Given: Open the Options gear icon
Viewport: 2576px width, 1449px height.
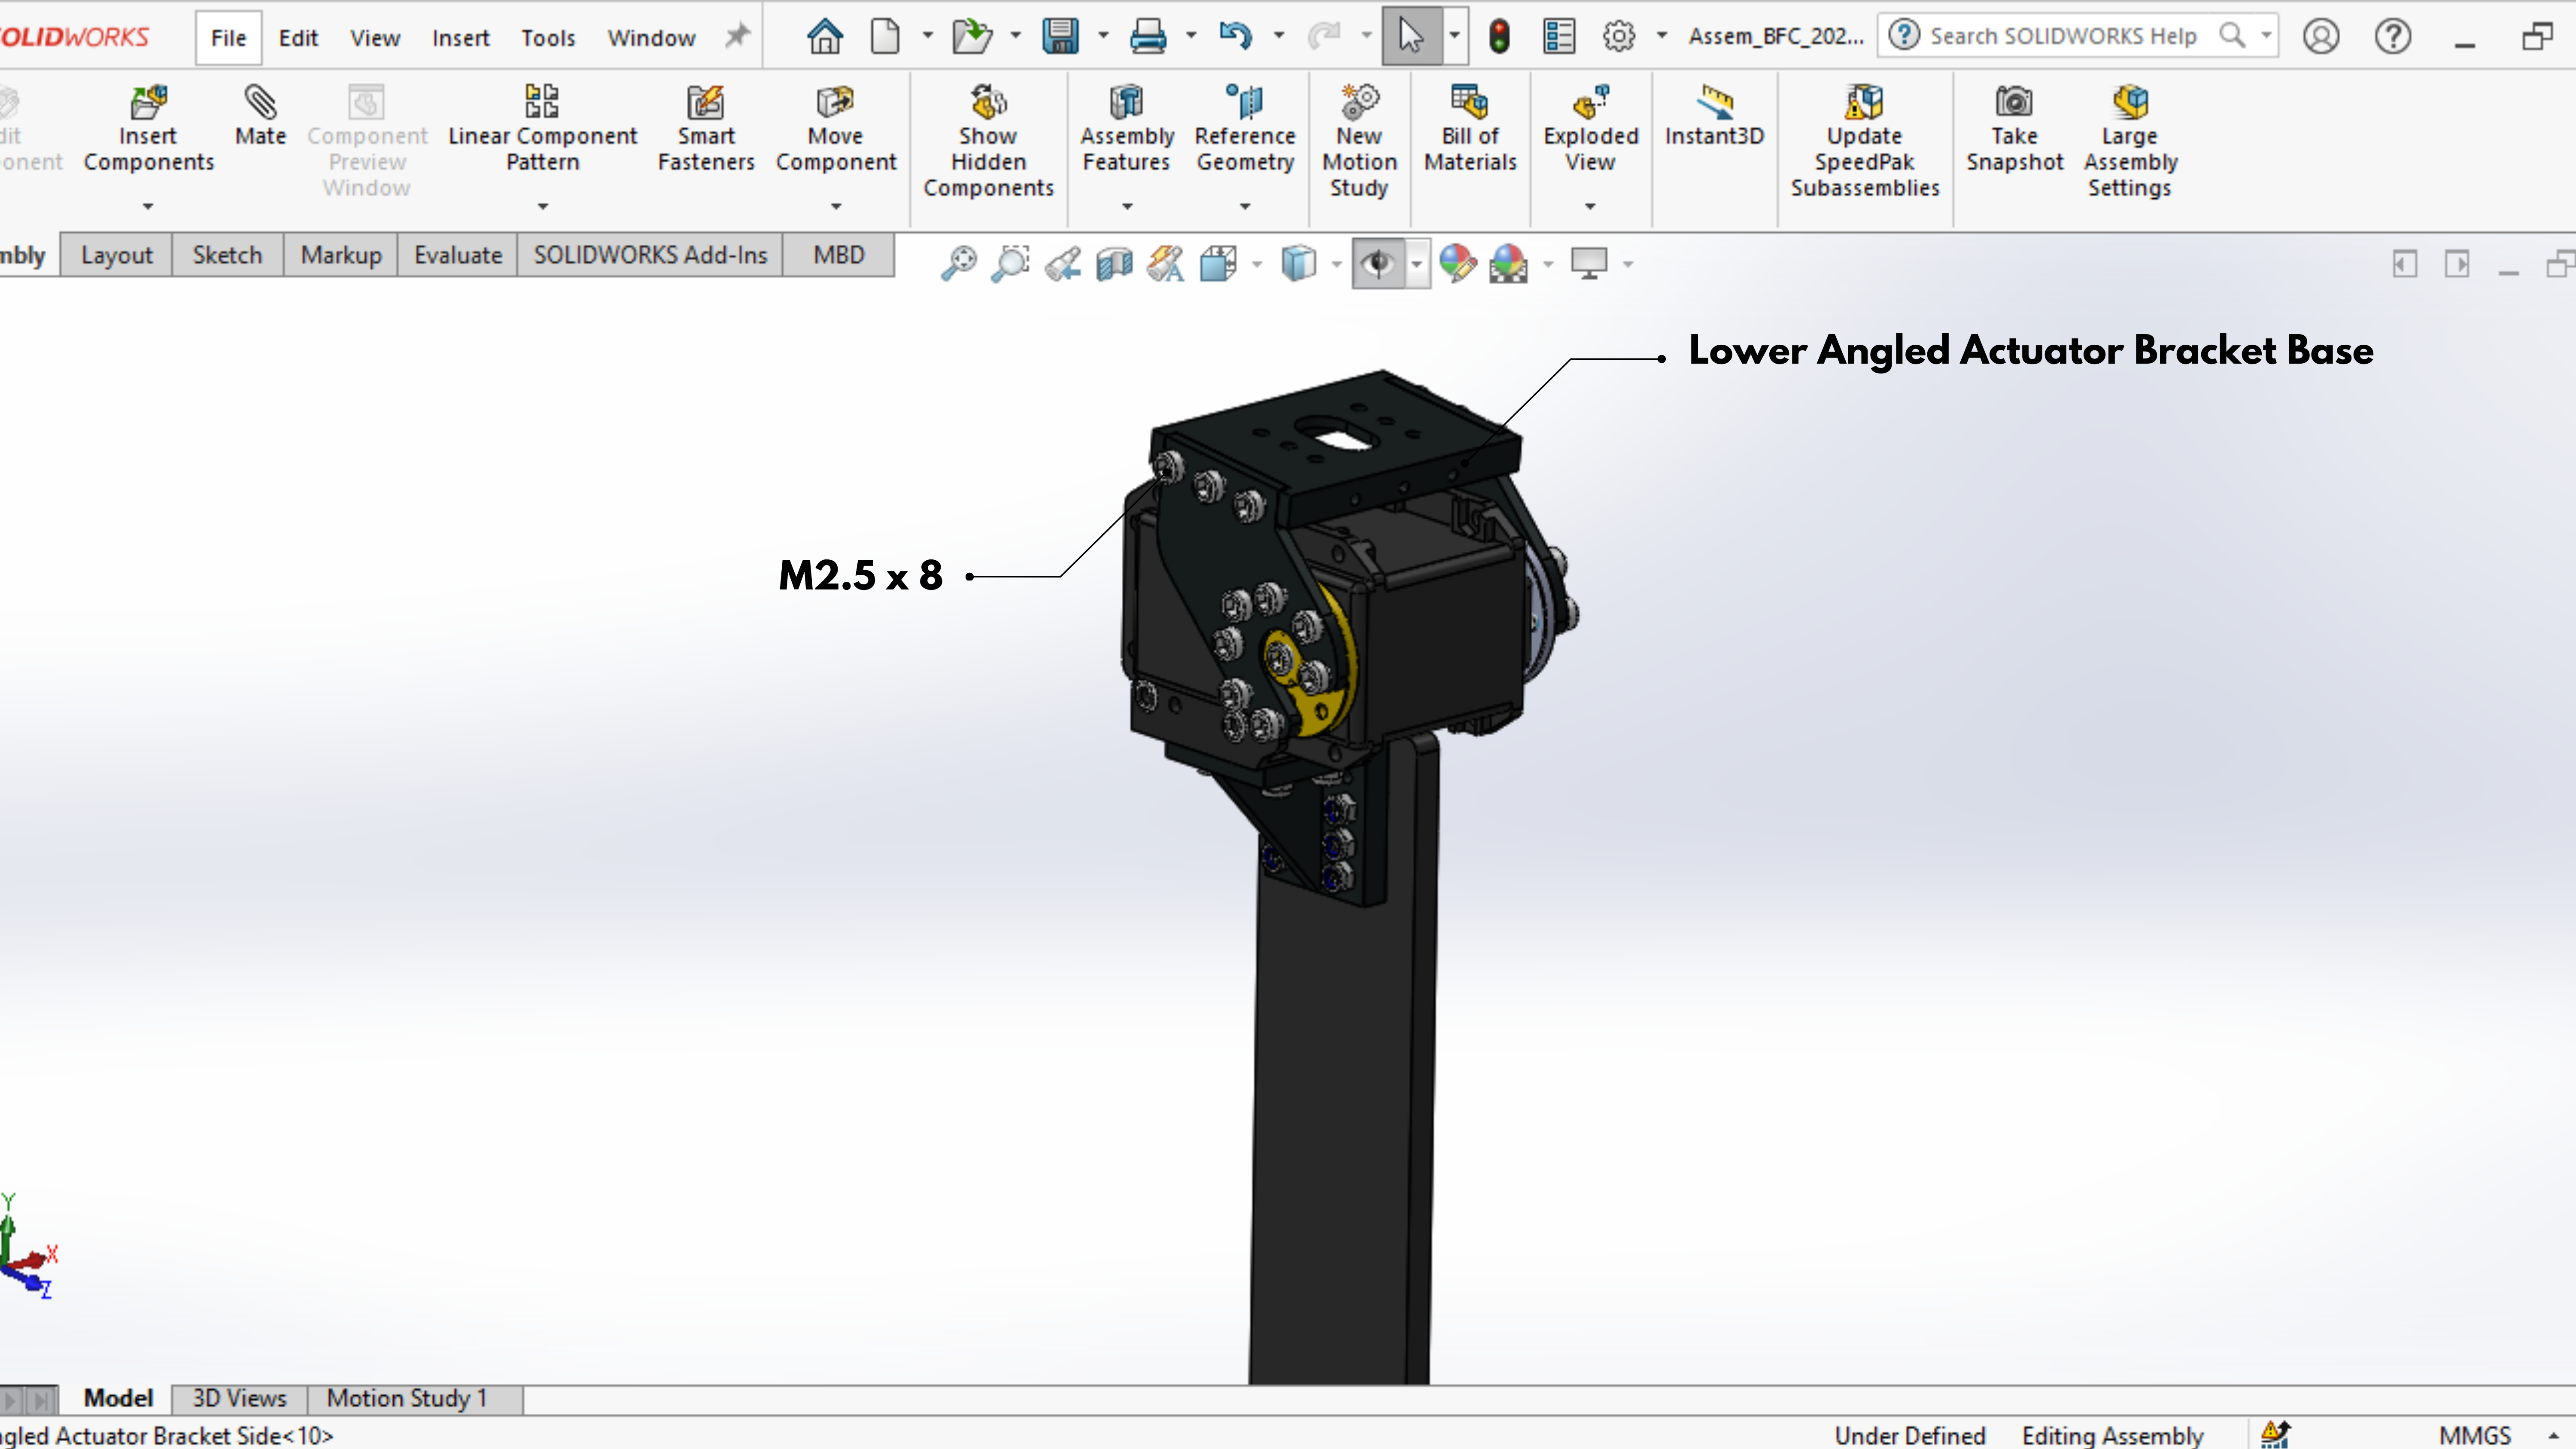Looking at the screenshot, I should 1619,36.
